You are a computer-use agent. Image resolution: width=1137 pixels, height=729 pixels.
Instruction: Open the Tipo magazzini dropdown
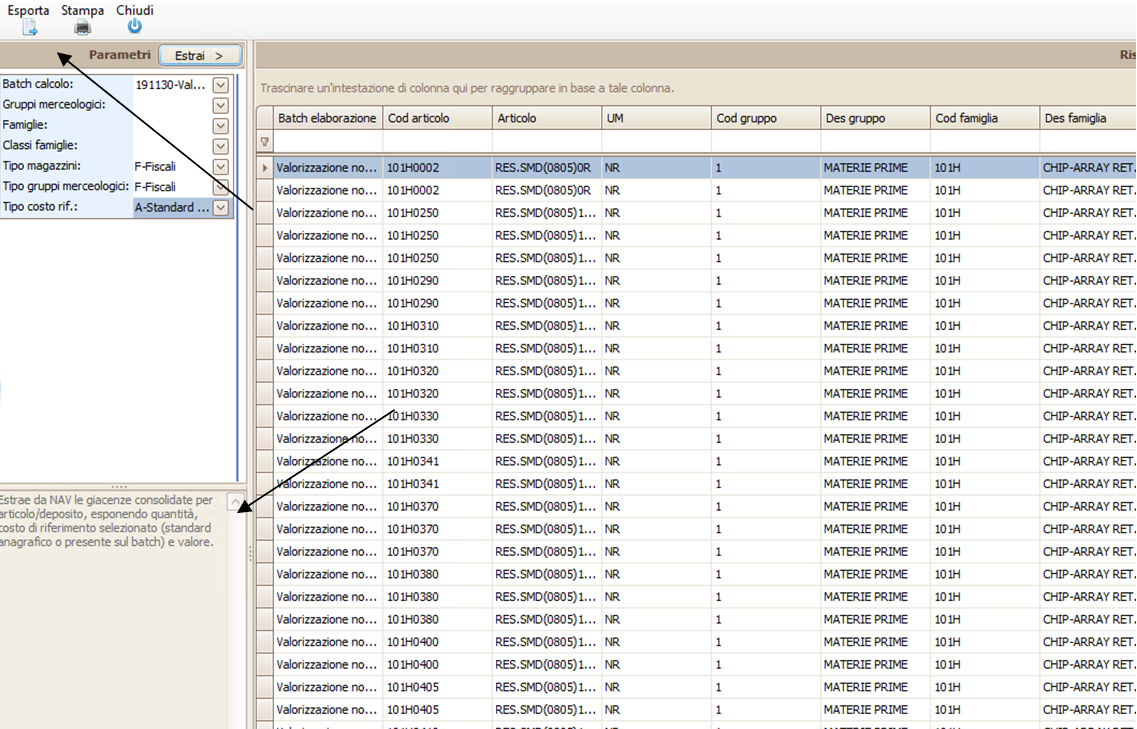tap(221, 167)
